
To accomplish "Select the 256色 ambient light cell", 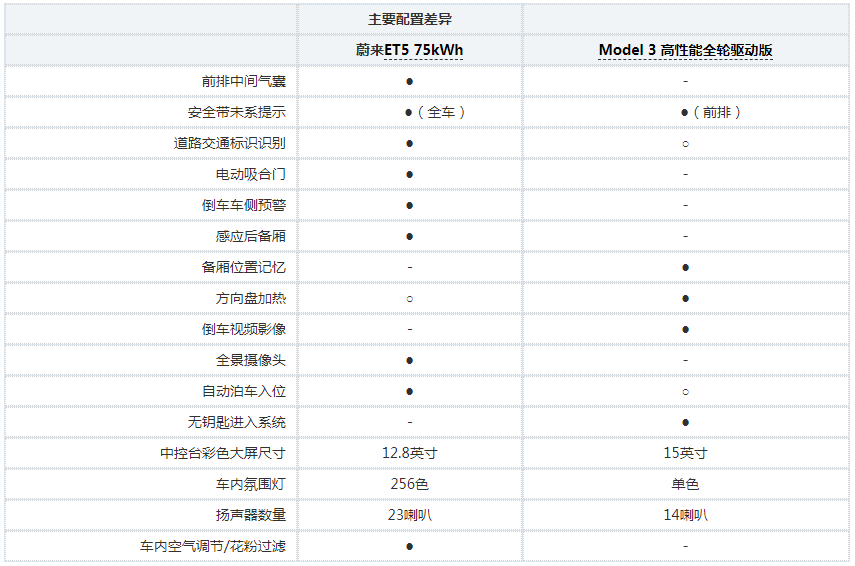I will coord(410,484).
